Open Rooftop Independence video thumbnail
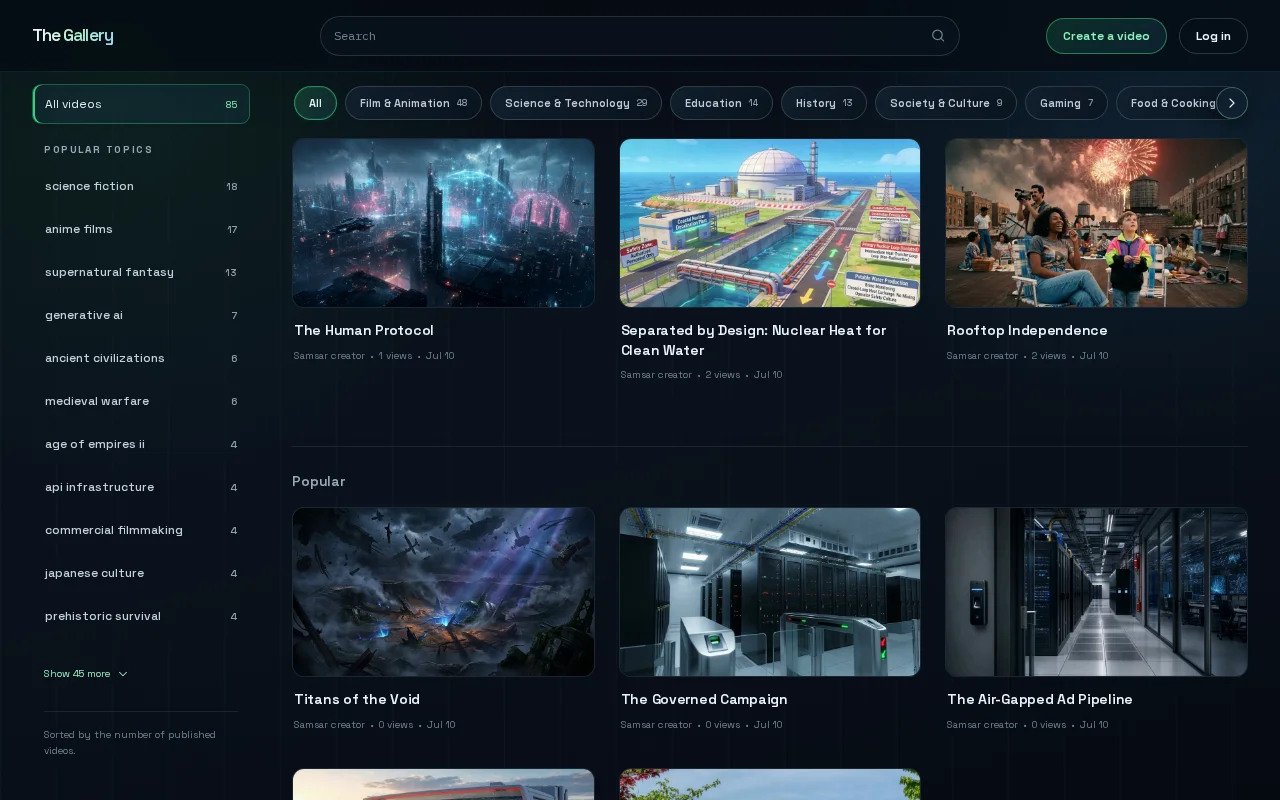 (x=1097, y=223)
